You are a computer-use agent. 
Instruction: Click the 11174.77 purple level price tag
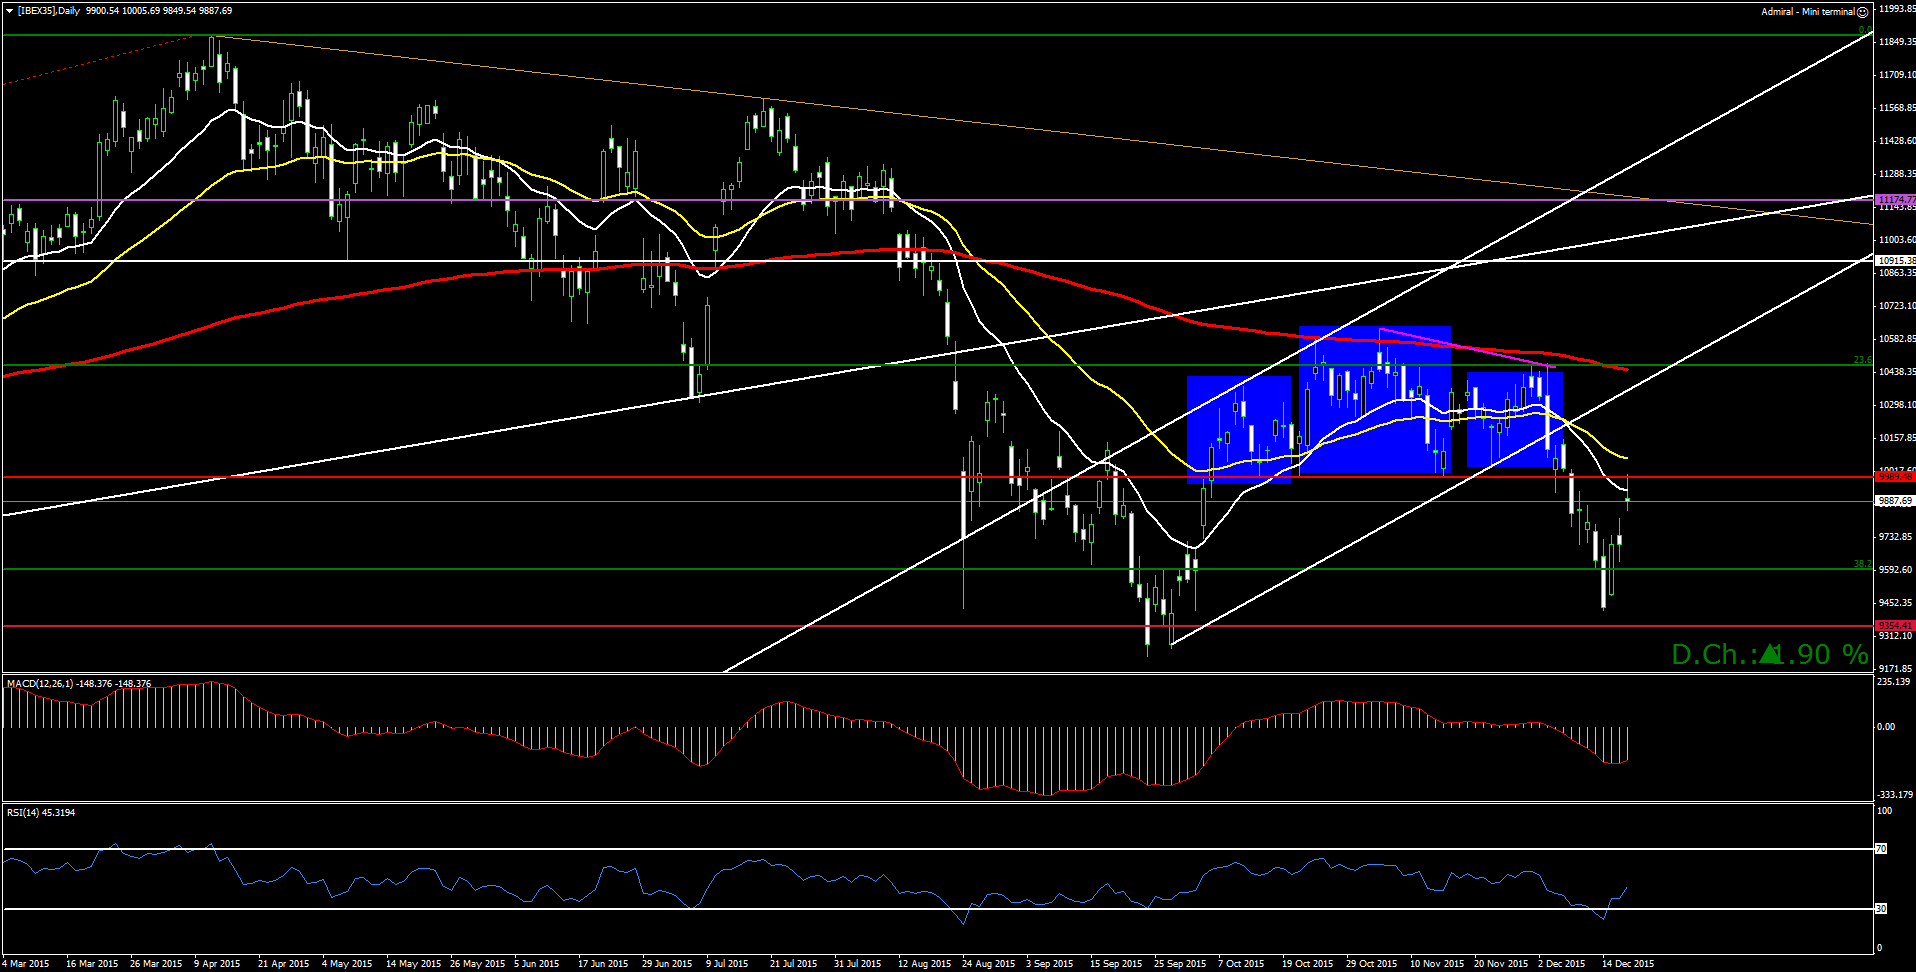(x=1896, y=200)
